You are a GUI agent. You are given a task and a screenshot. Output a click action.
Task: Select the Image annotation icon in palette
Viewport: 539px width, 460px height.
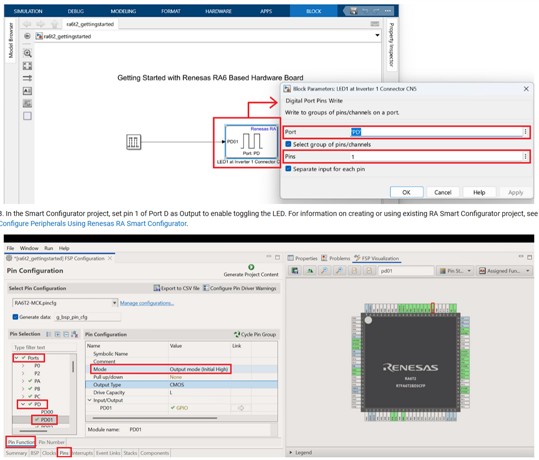[x=27, y=103]
